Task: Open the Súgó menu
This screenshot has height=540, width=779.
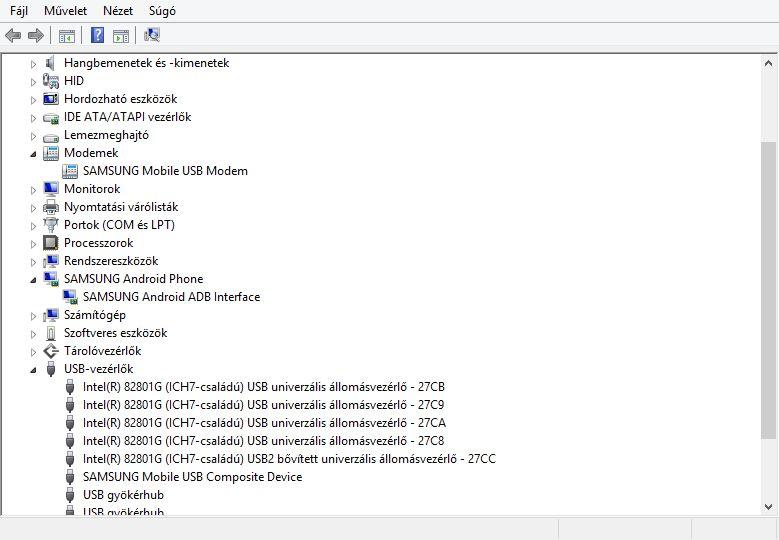Action: 162,10
